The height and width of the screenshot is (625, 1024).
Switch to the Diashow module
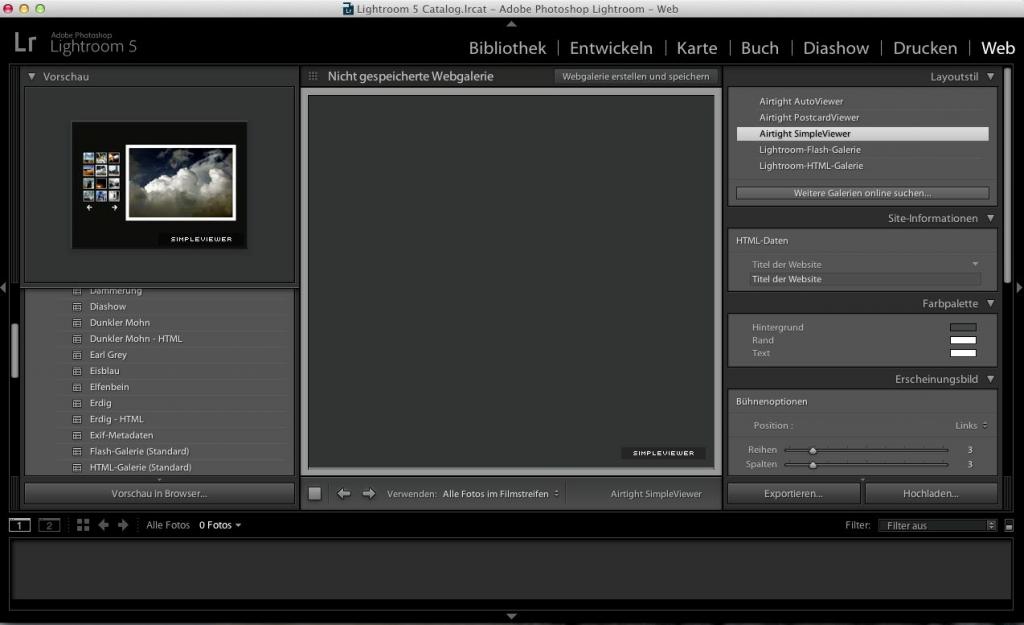click(836, 48)
